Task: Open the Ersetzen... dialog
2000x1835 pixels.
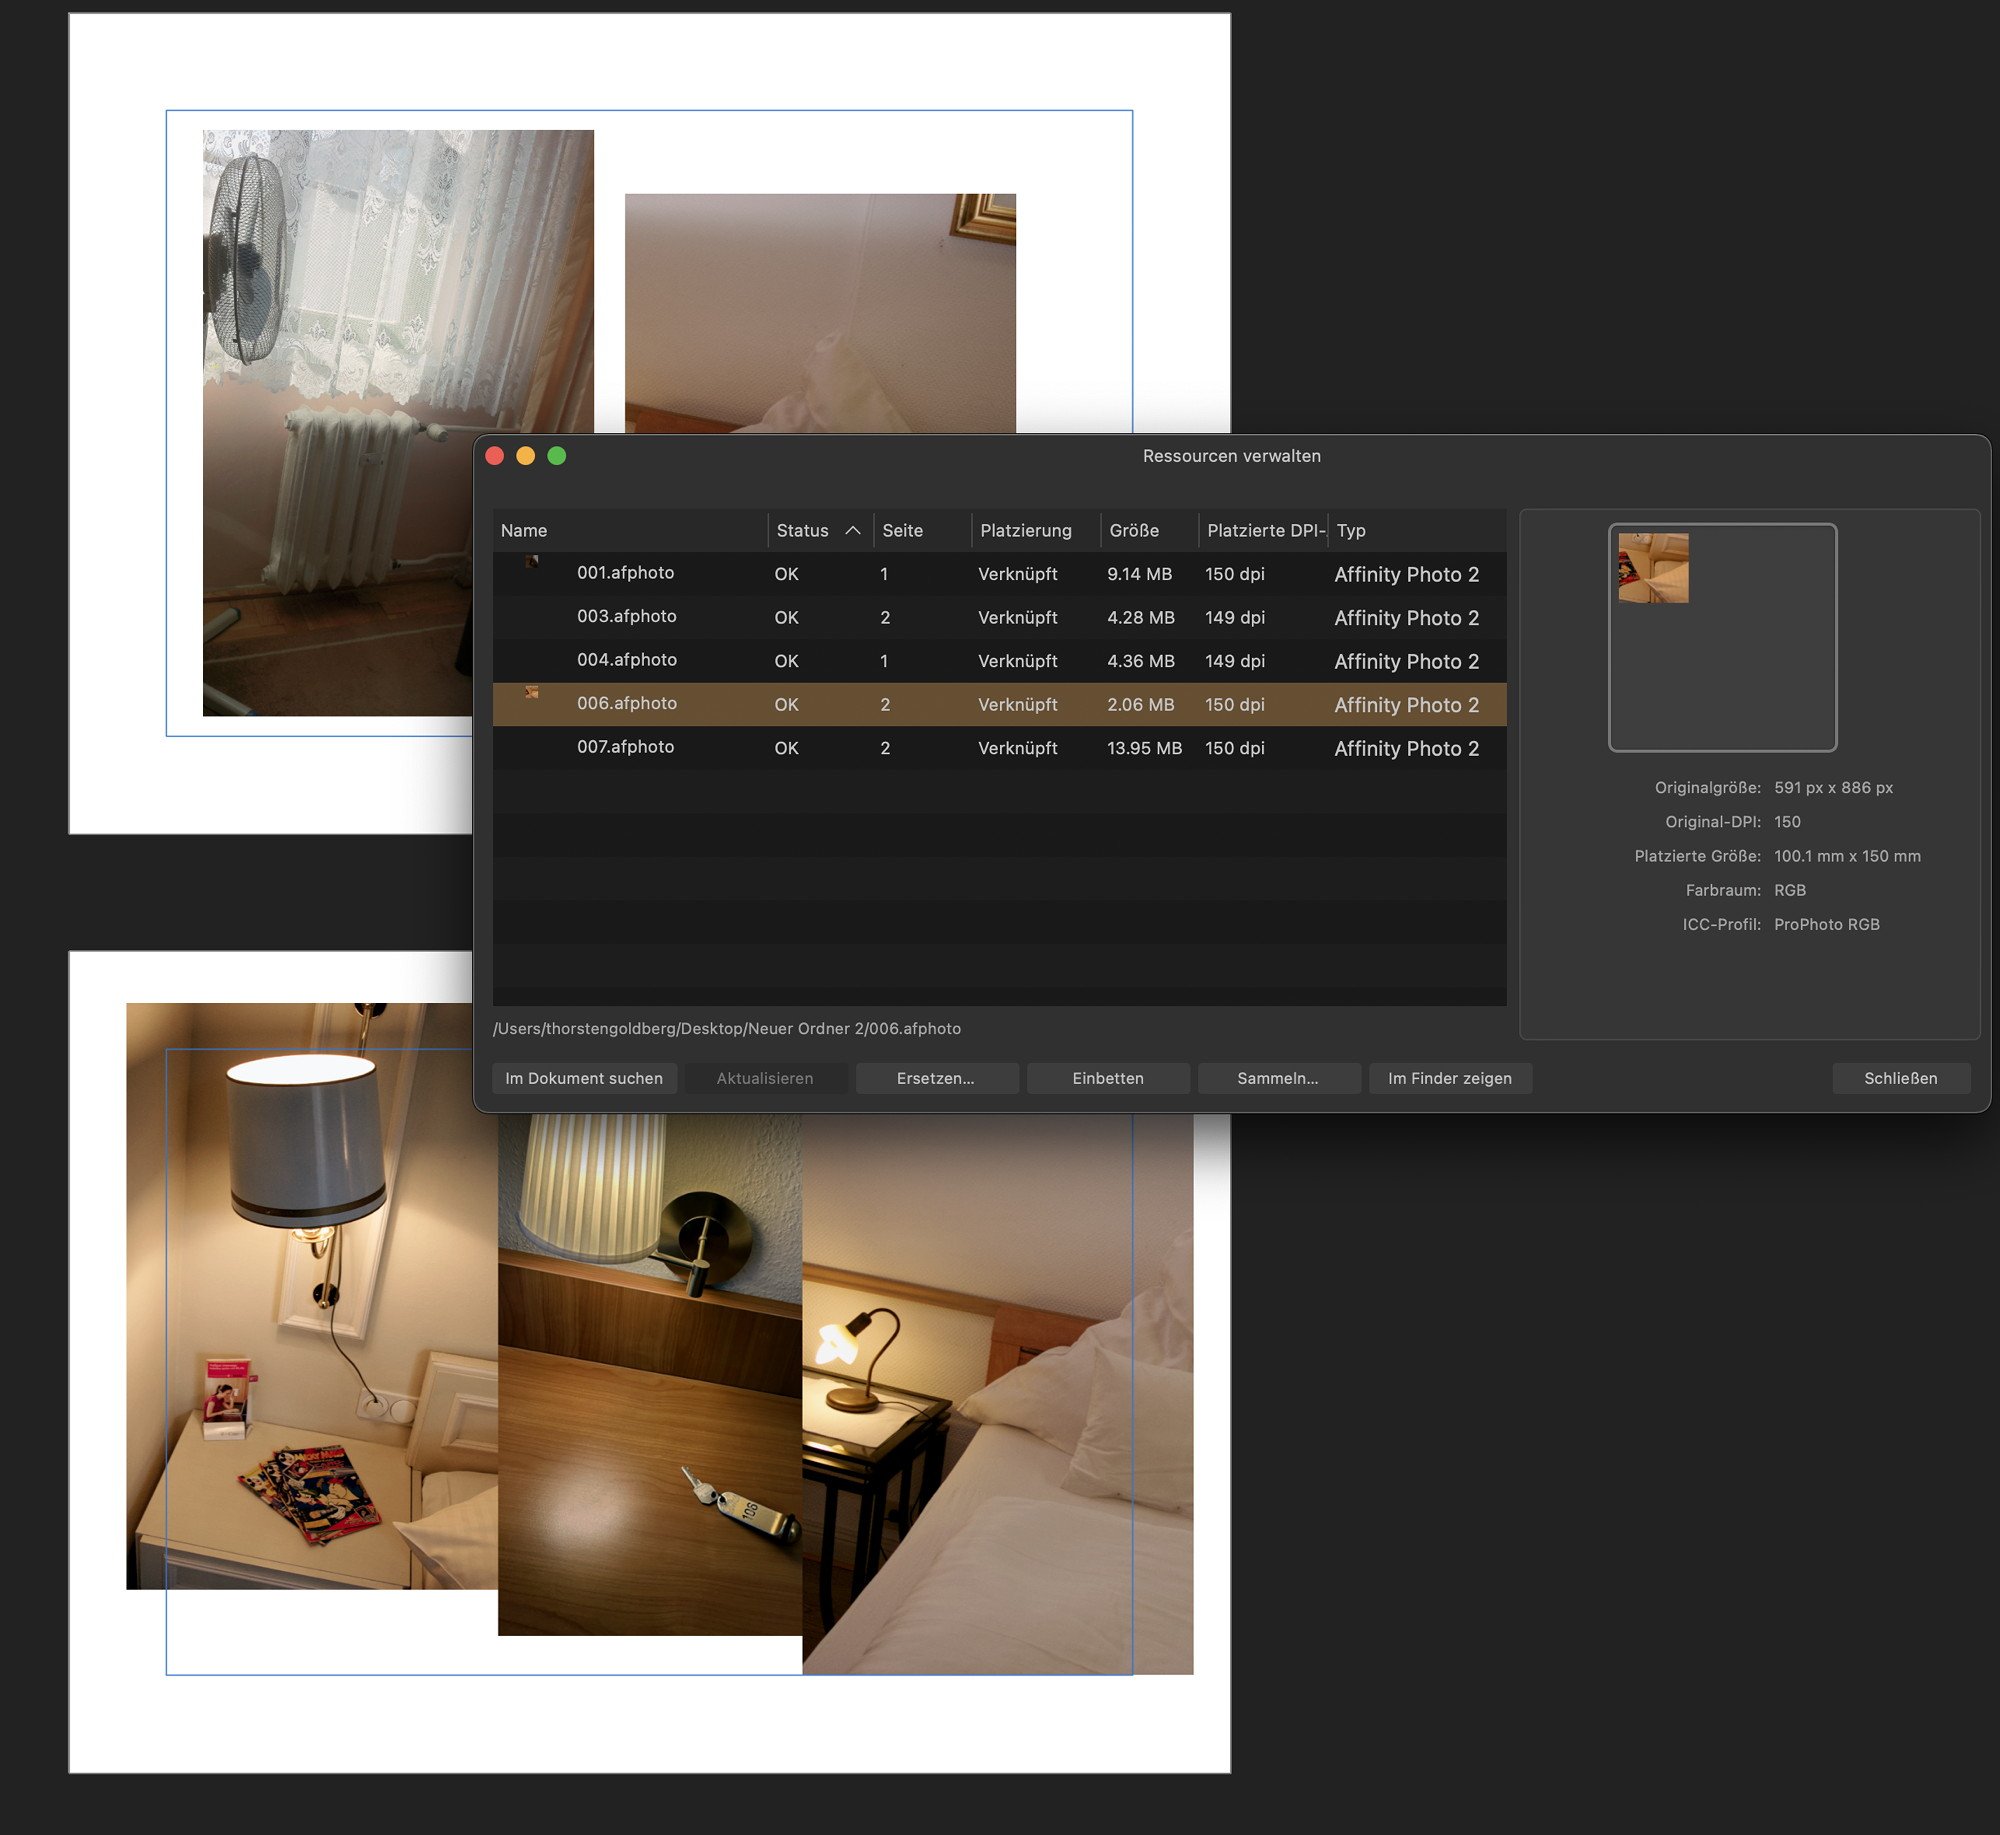Action: click(x=936, y=1078)
